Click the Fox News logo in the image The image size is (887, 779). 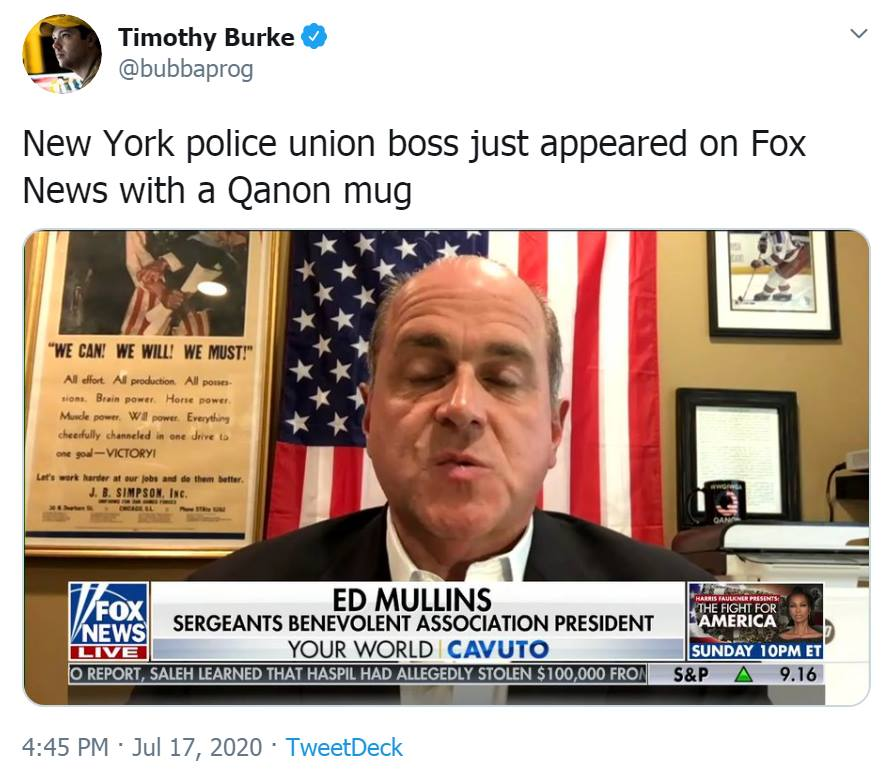(x=109, y=613)
